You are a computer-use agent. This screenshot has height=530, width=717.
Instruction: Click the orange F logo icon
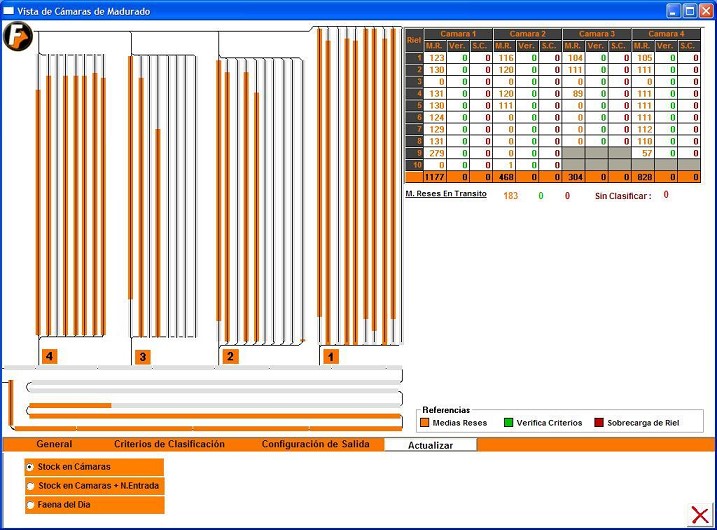(x=17, y=37)
